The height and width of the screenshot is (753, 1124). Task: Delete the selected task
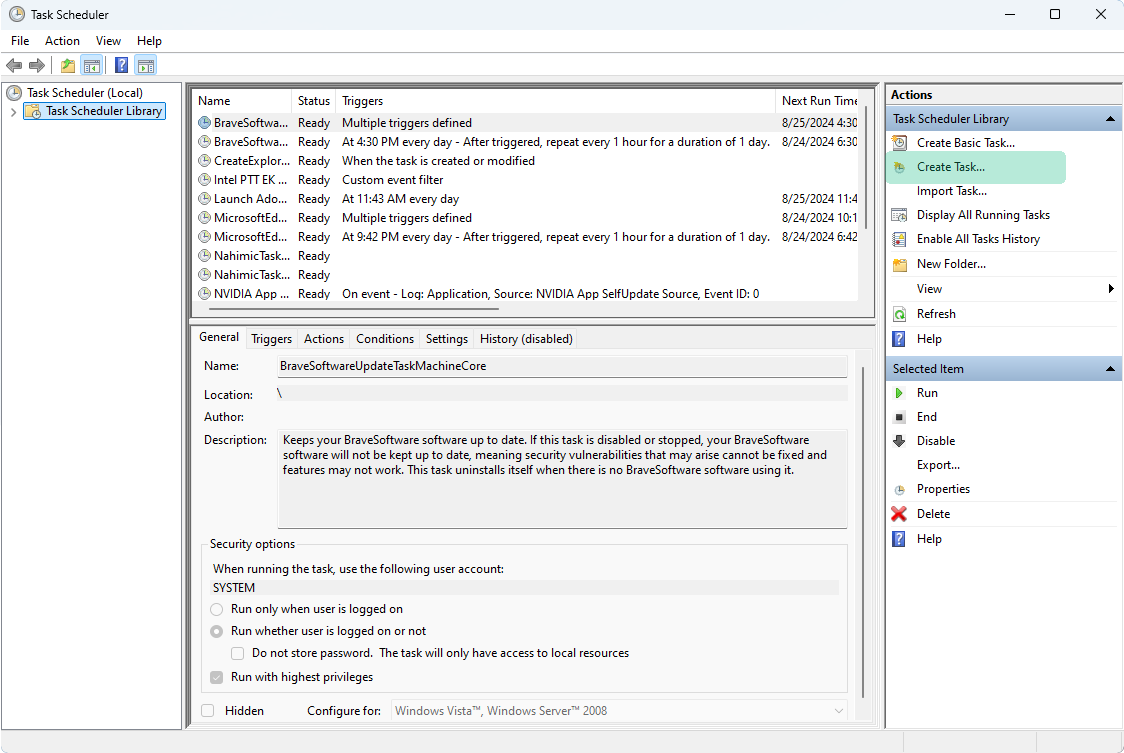coord(932,513)
